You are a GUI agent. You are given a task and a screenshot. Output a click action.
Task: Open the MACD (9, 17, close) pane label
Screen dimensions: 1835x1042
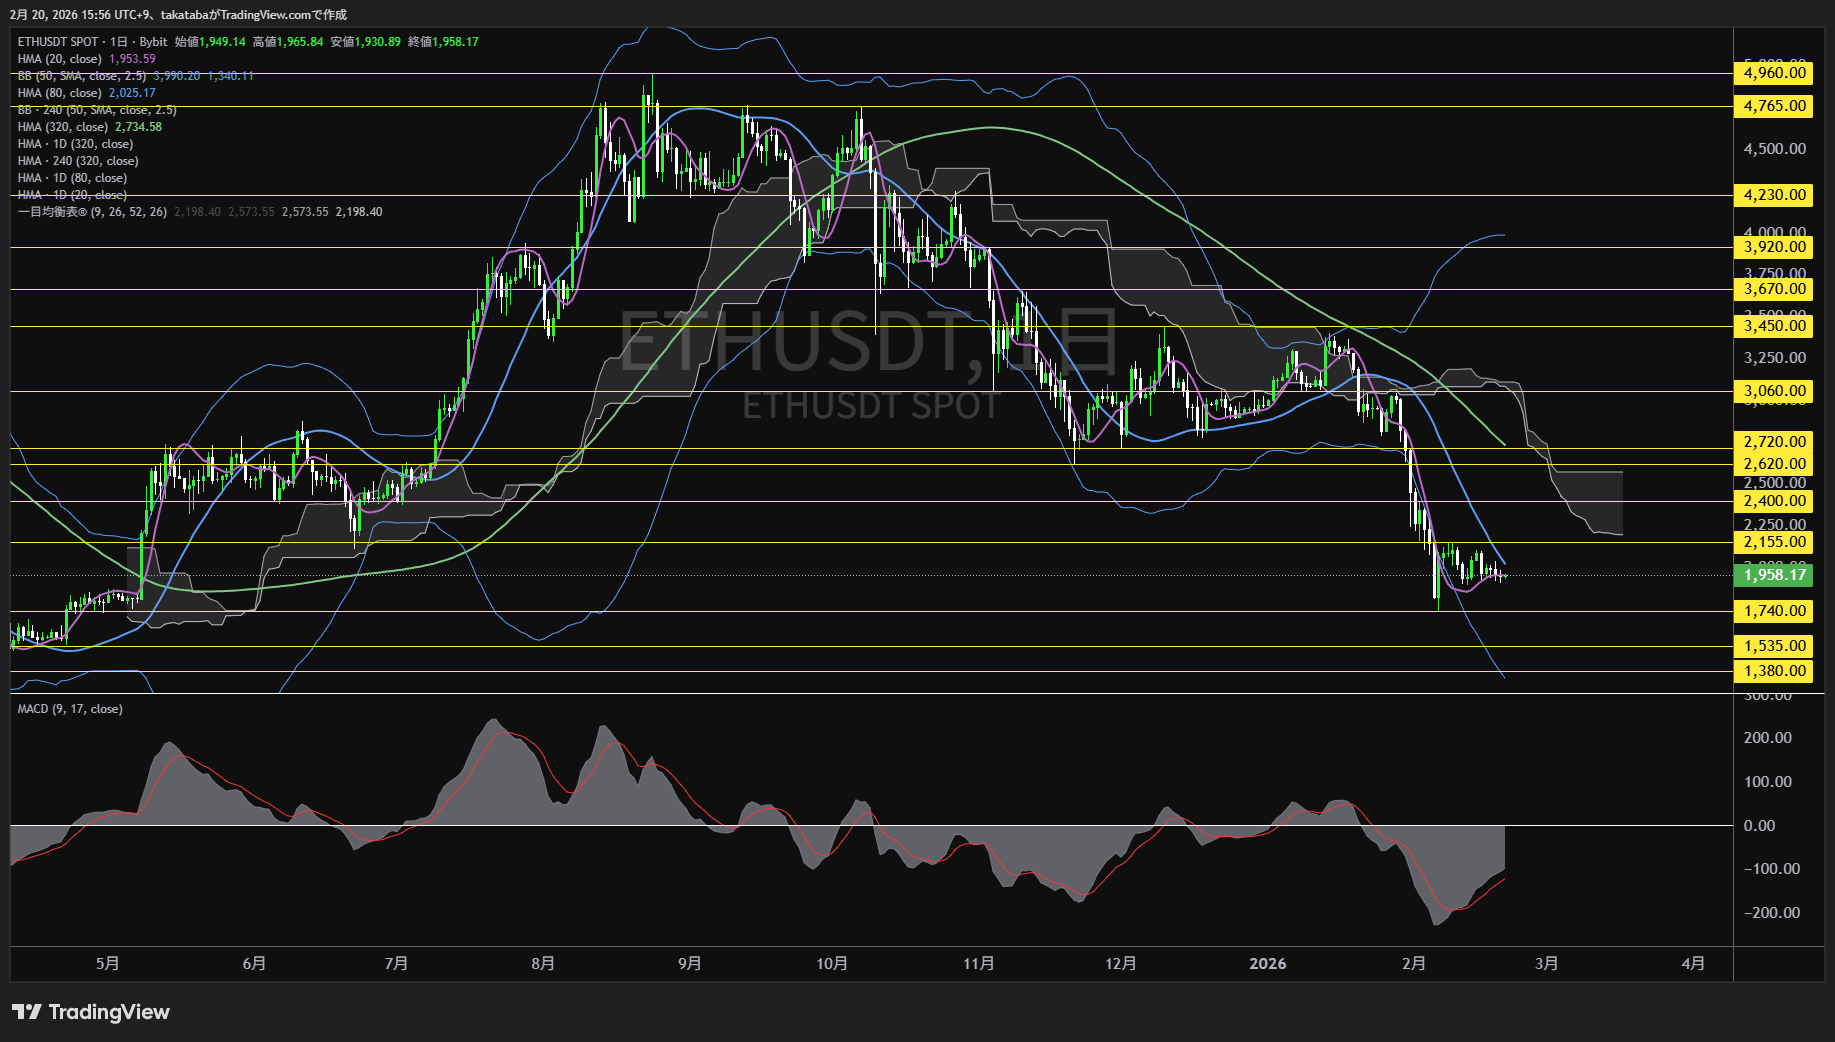point(70,709)
